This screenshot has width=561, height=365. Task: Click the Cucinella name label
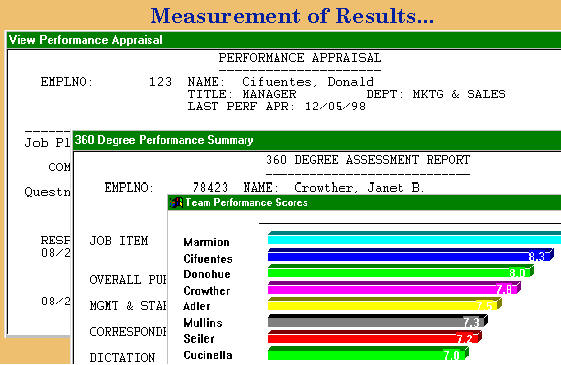[x=208, y=355]
